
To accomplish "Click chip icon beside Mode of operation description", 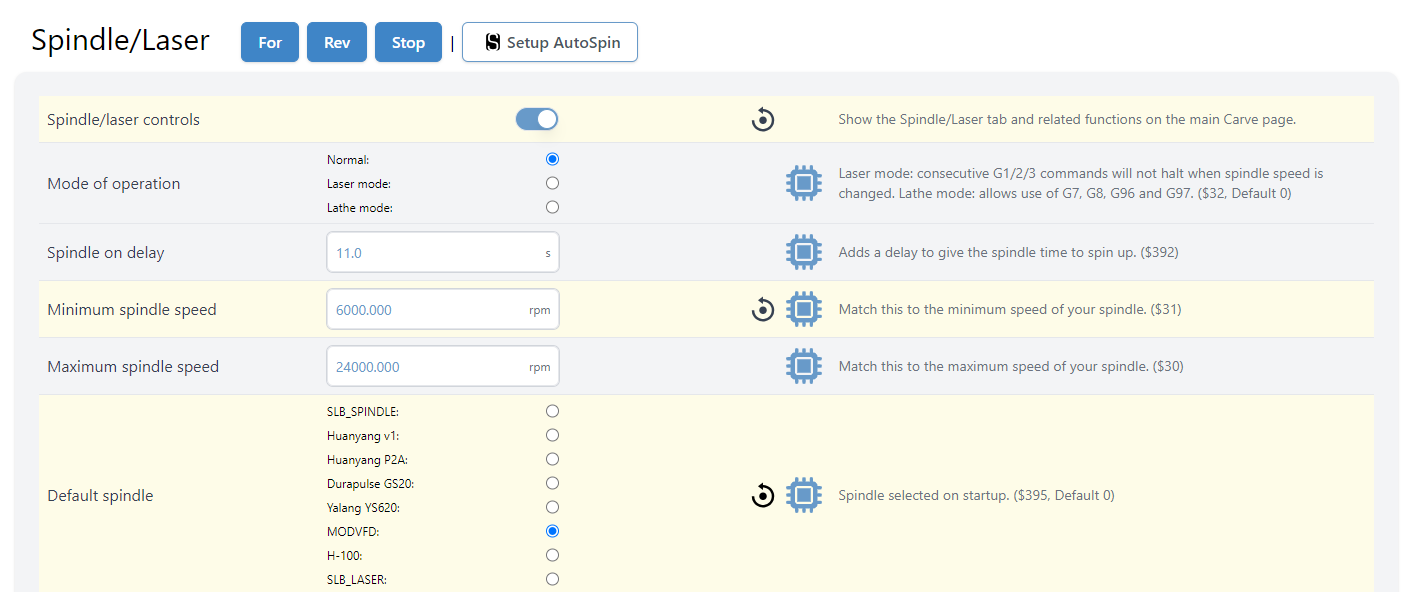I will click(x=803, y=184).
